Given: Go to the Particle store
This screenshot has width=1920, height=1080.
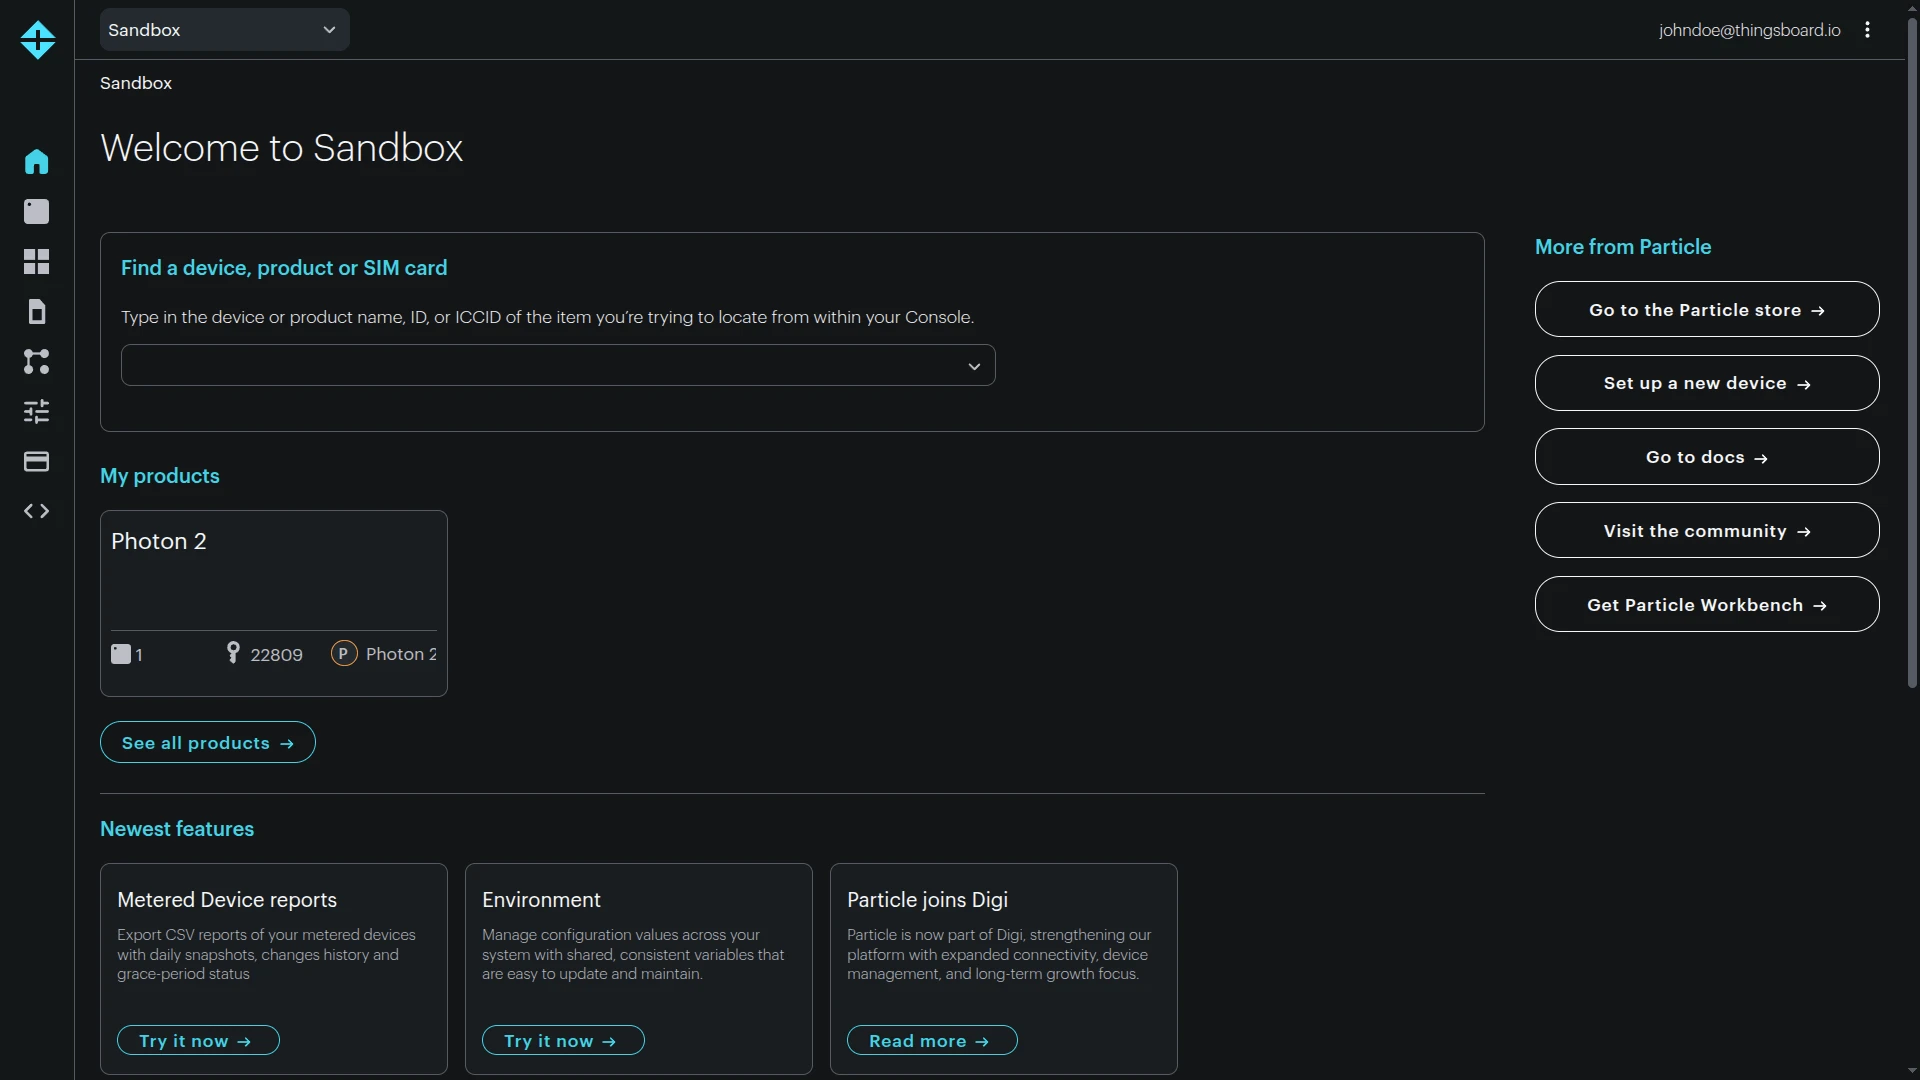Looking at the screenshot, I should coord(1706,310).
